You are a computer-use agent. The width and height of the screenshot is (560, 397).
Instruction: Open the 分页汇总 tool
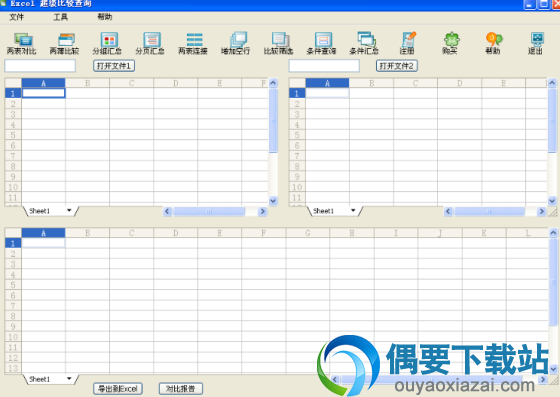tap(150, 44)
